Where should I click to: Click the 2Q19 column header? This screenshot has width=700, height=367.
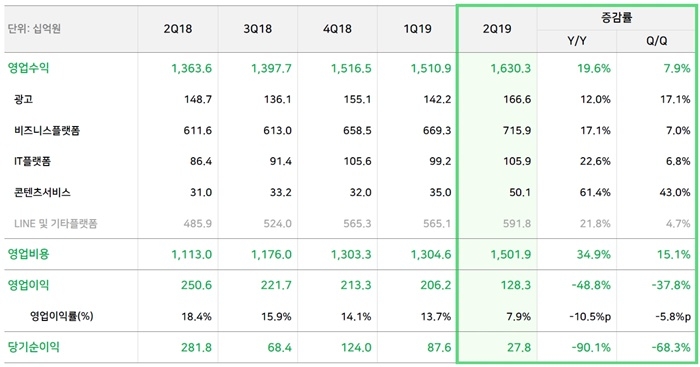(497, 29)
